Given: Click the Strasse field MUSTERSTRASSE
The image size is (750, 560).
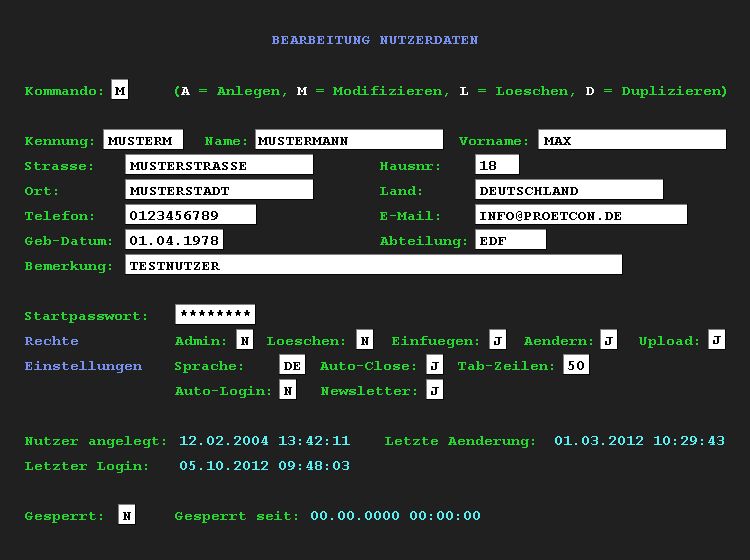Looking at the screenshot, I should click(x=219, y=165).
